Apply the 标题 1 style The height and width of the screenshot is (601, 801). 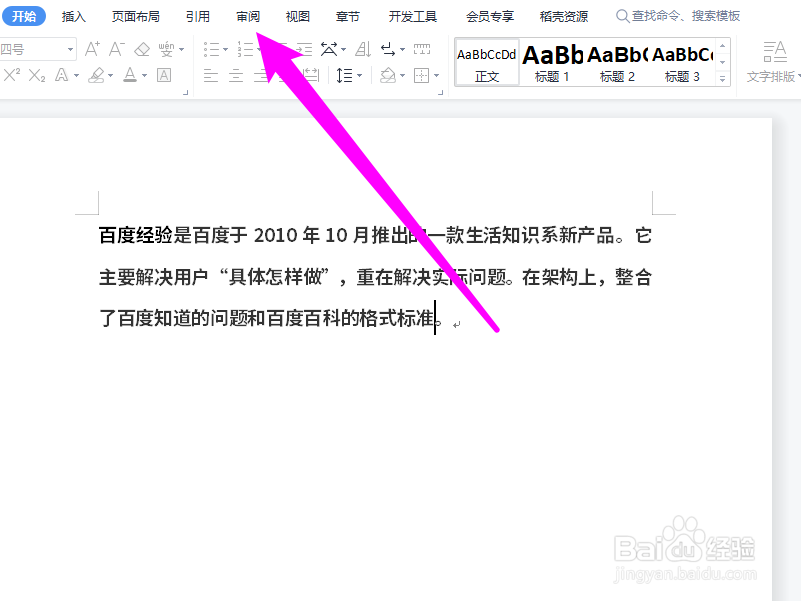[552, 62]
